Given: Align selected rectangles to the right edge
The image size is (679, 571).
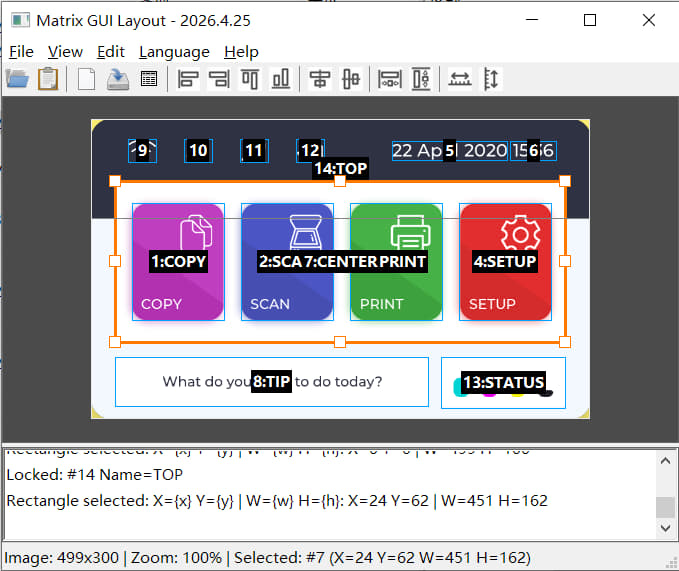Looking at the screenshot, I should point(219,79).
